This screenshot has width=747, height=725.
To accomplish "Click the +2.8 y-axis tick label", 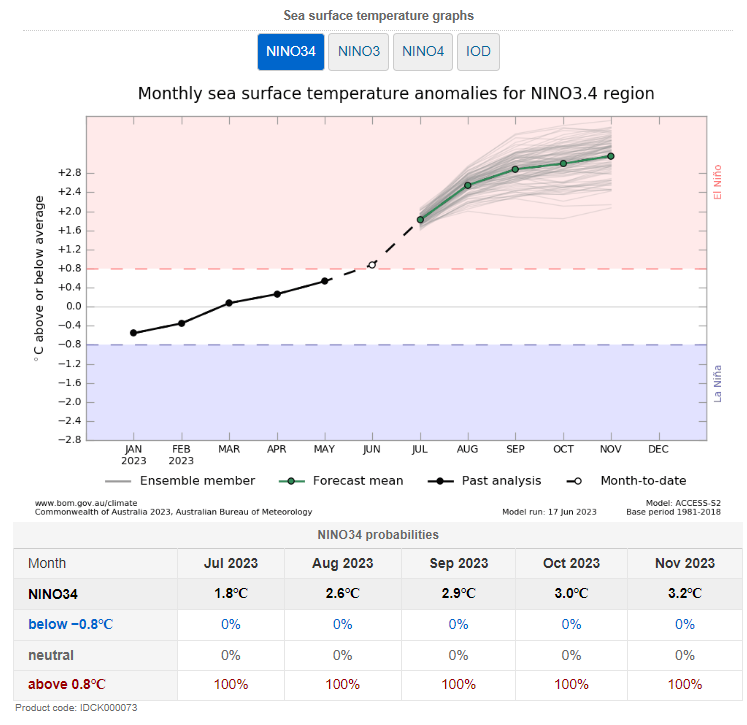I will point(70,173).
